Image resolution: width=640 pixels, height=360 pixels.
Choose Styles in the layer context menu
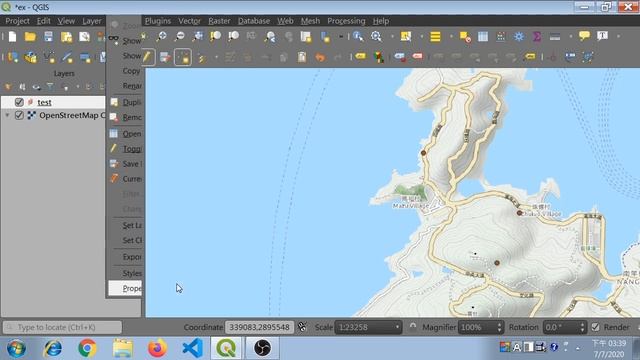pyautogui.click(x=125, y=273)
